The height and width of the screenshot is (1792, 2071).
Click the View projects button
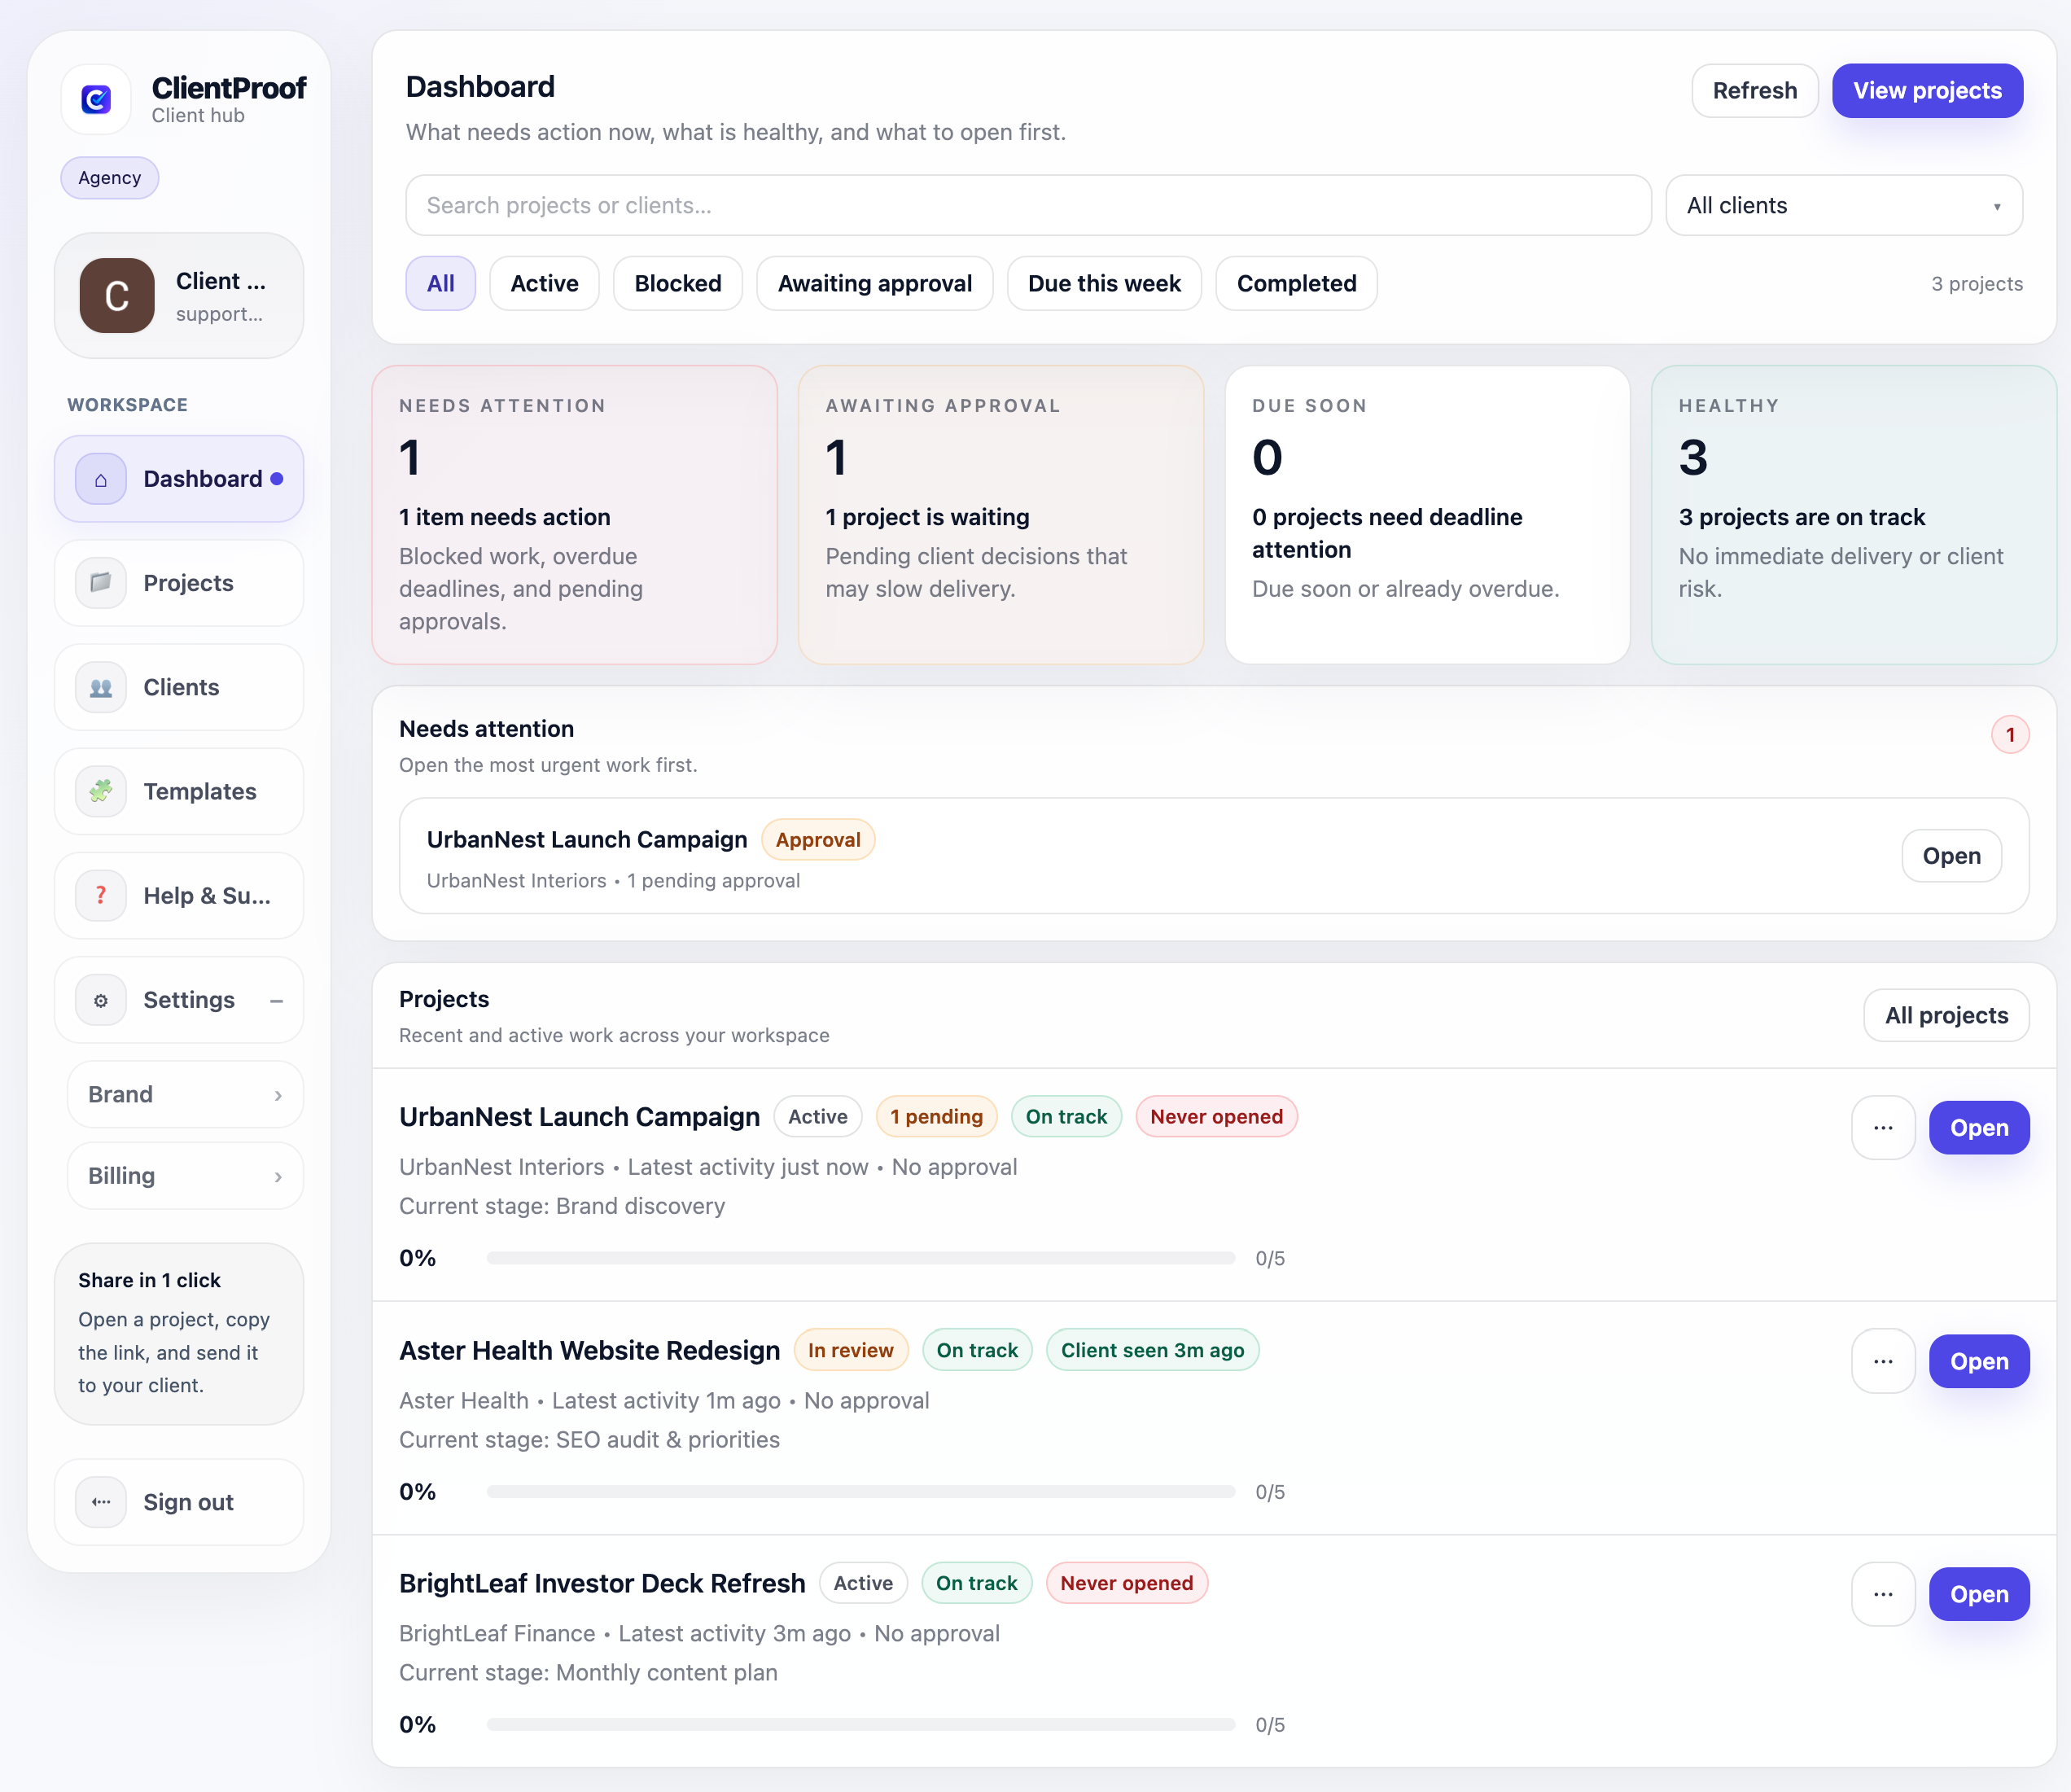1926,91
